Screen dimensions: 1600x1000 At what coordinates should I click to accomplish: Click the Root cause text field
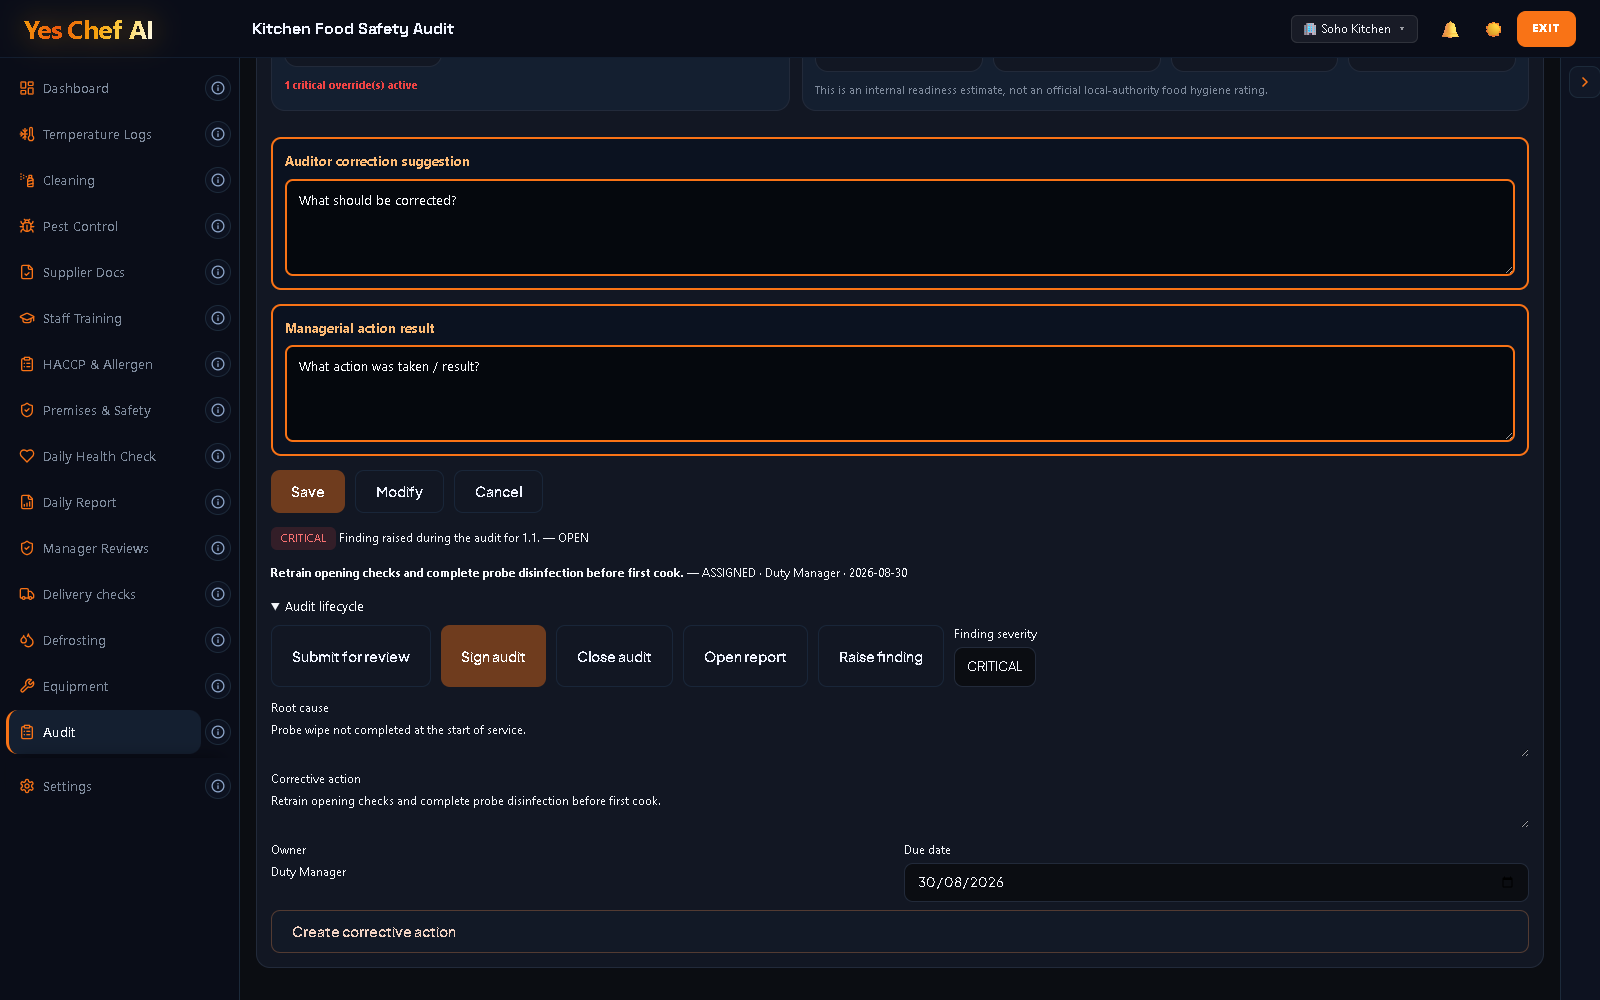(x=900, y=738)
